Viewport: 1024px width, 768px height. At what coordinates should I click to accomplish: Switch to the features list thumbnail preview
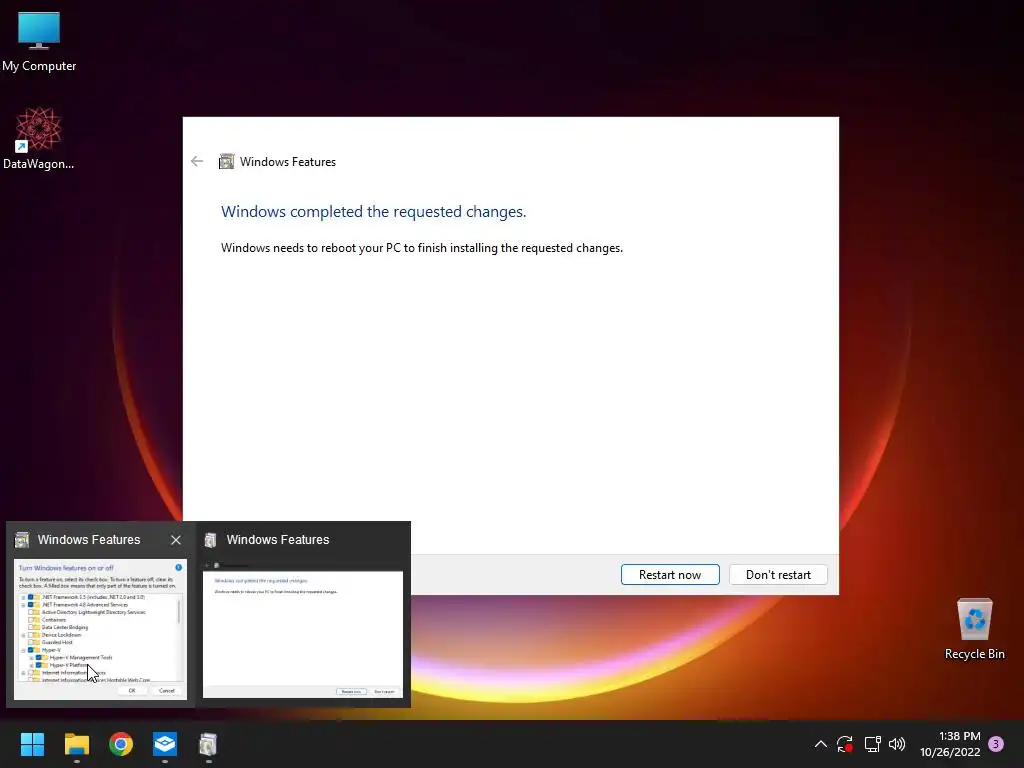point(101,629)
